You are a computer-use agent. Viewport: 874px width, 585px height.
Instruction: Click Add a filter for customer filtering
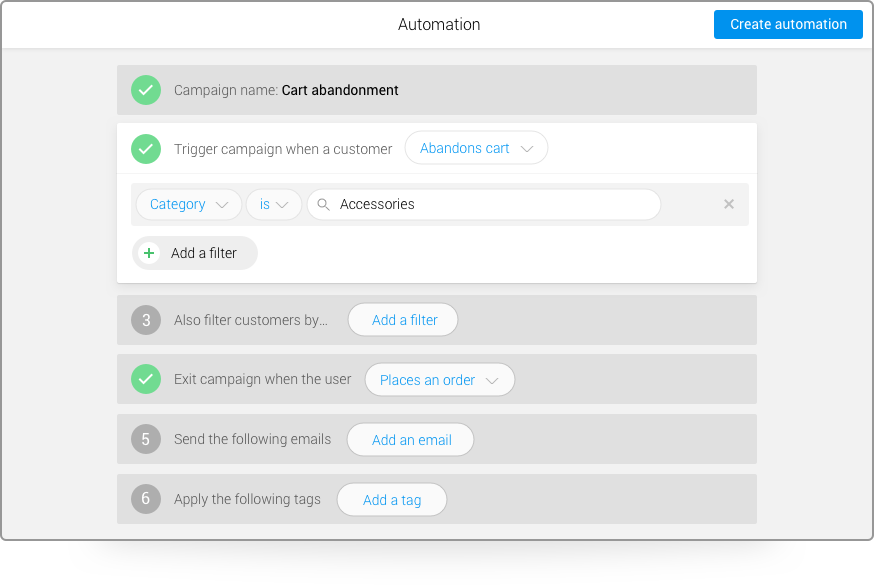tap(404, 320)
